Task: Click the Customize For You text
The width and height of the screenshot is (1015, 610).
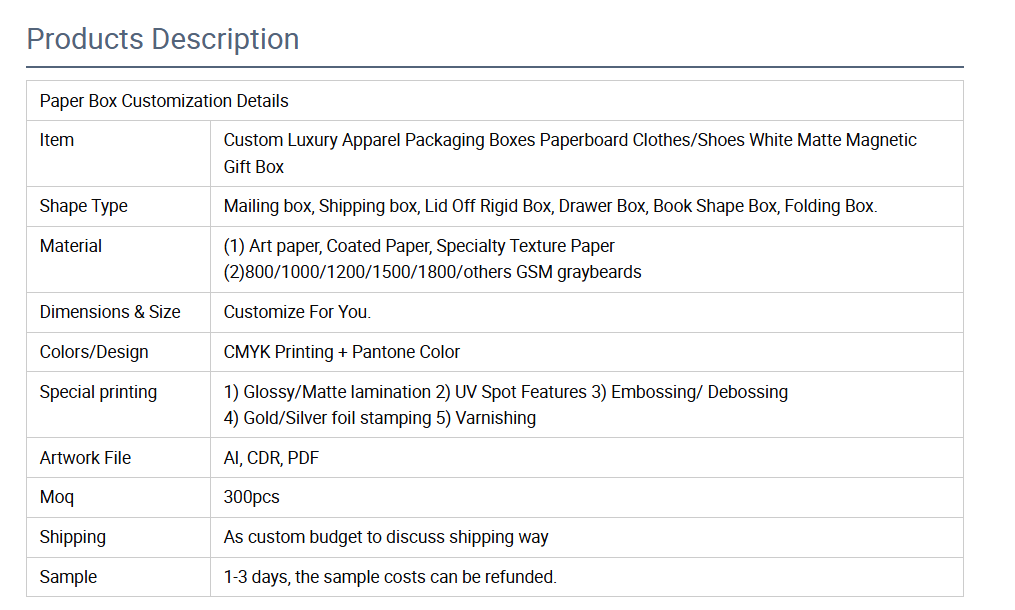Action: click(x=297, y=312)
